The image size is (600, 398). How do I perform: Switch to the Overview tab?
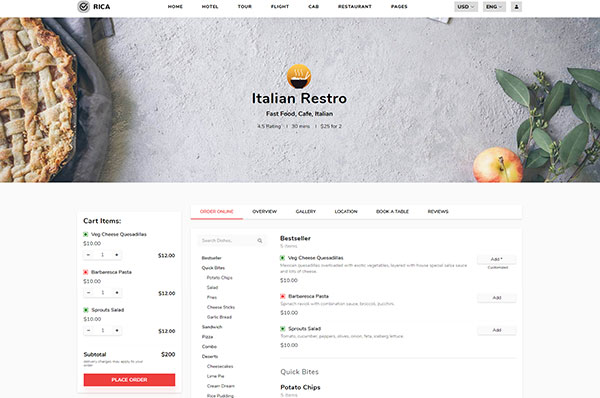click(264, 212)
